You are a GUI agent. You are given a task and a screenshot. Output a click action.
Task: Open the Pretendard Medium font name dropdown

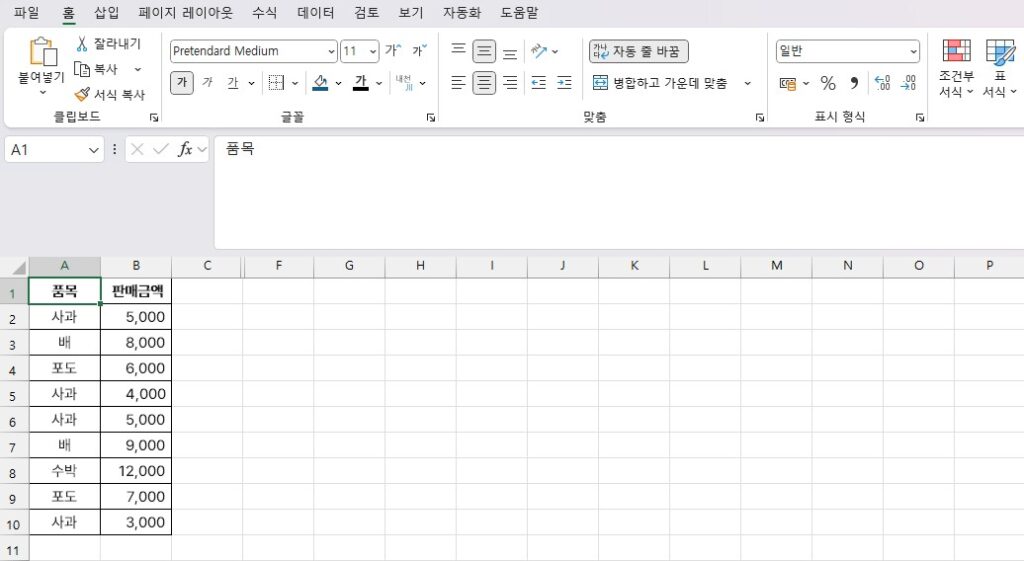click(331, 51)
